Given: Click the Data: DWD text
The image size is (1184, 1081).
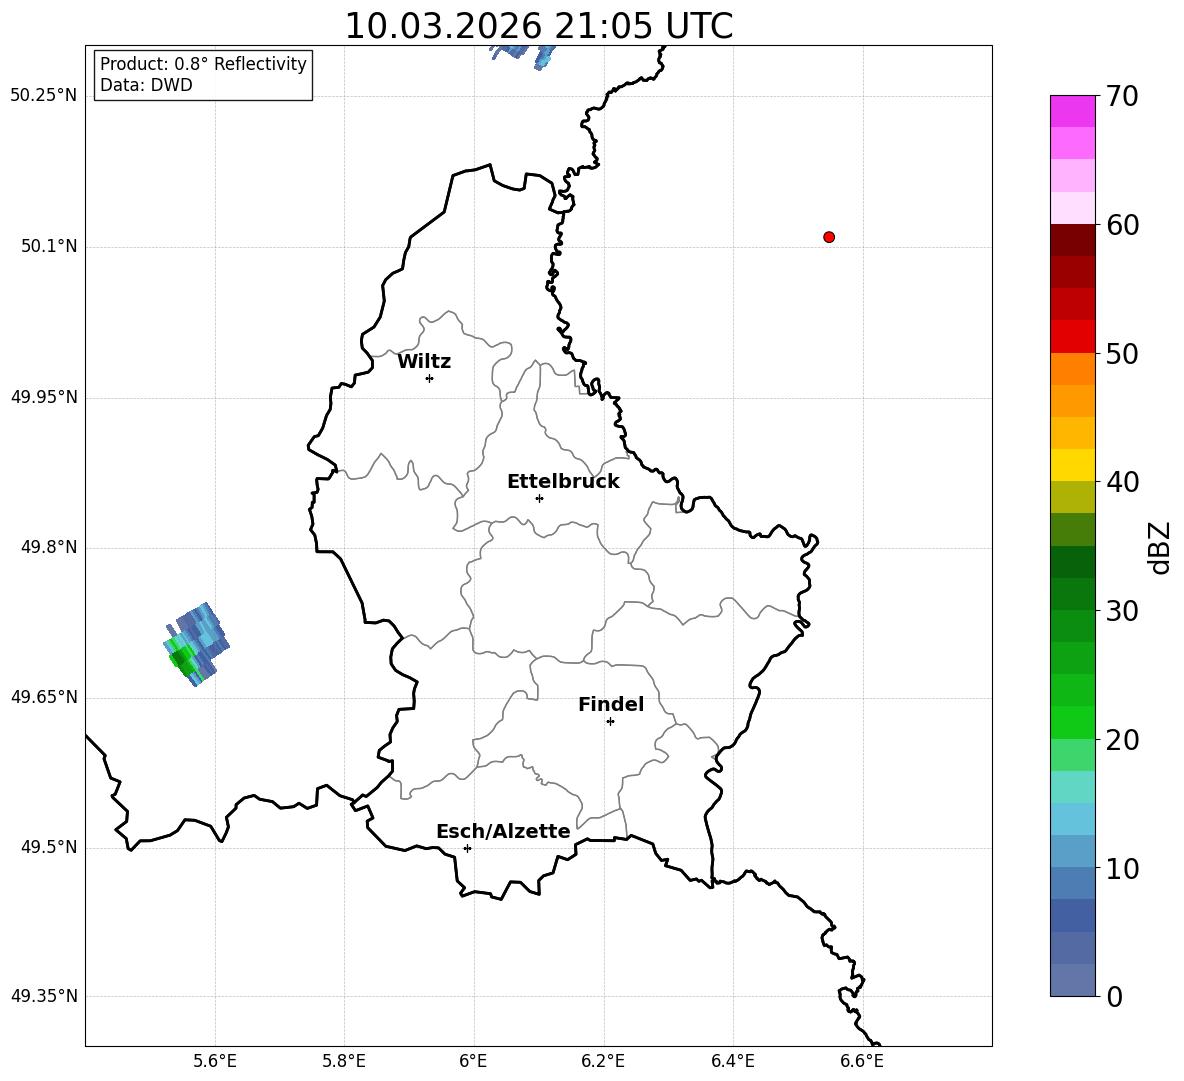Looking at the screenshot, I should click(146, 85).
